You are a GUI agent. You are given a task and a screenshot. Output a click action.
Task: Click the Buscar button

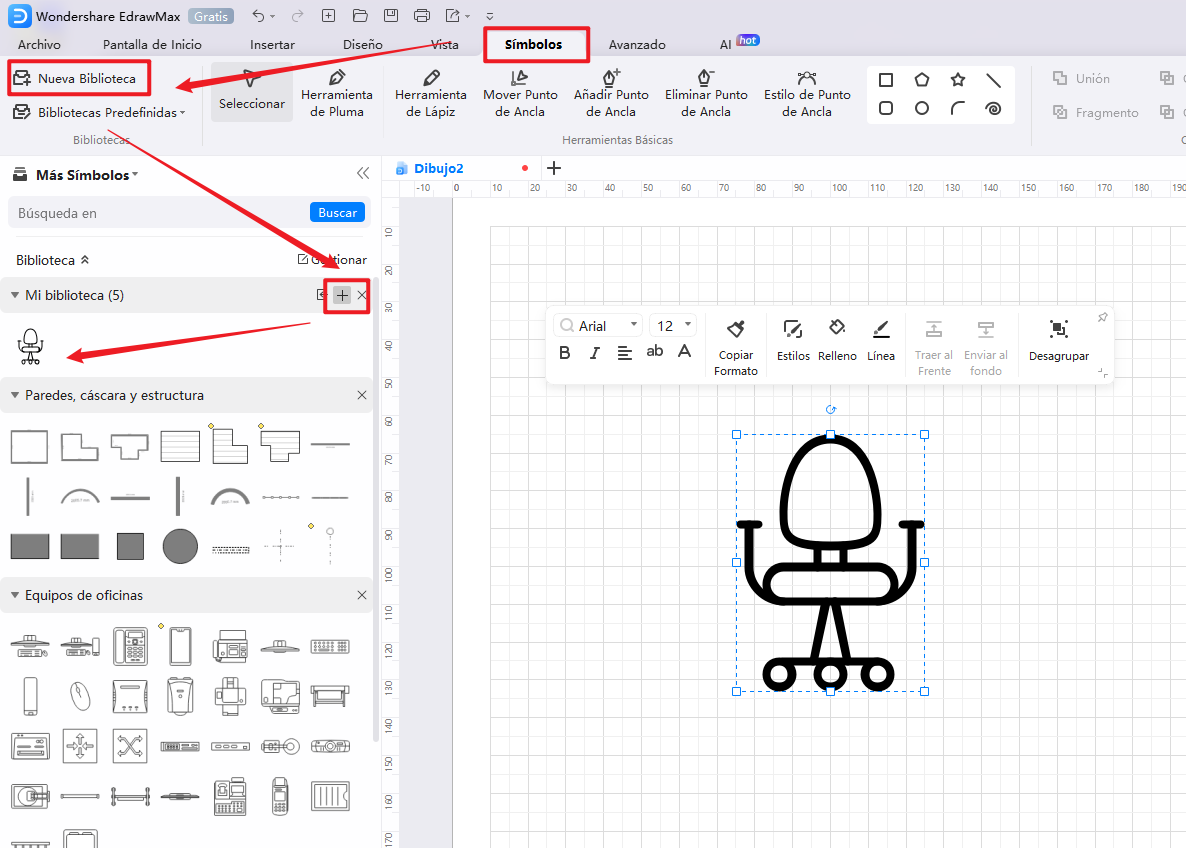tap(337, 212)
